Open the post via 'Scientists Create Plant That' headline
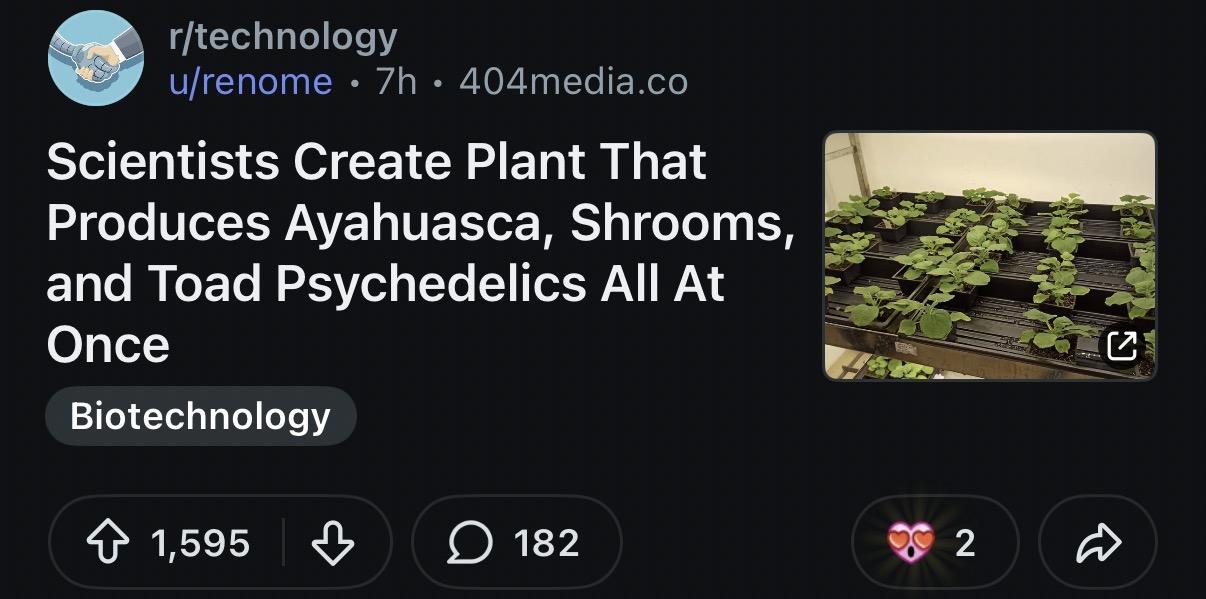This screenshot has height=599, width=1206. coord(376,163)
